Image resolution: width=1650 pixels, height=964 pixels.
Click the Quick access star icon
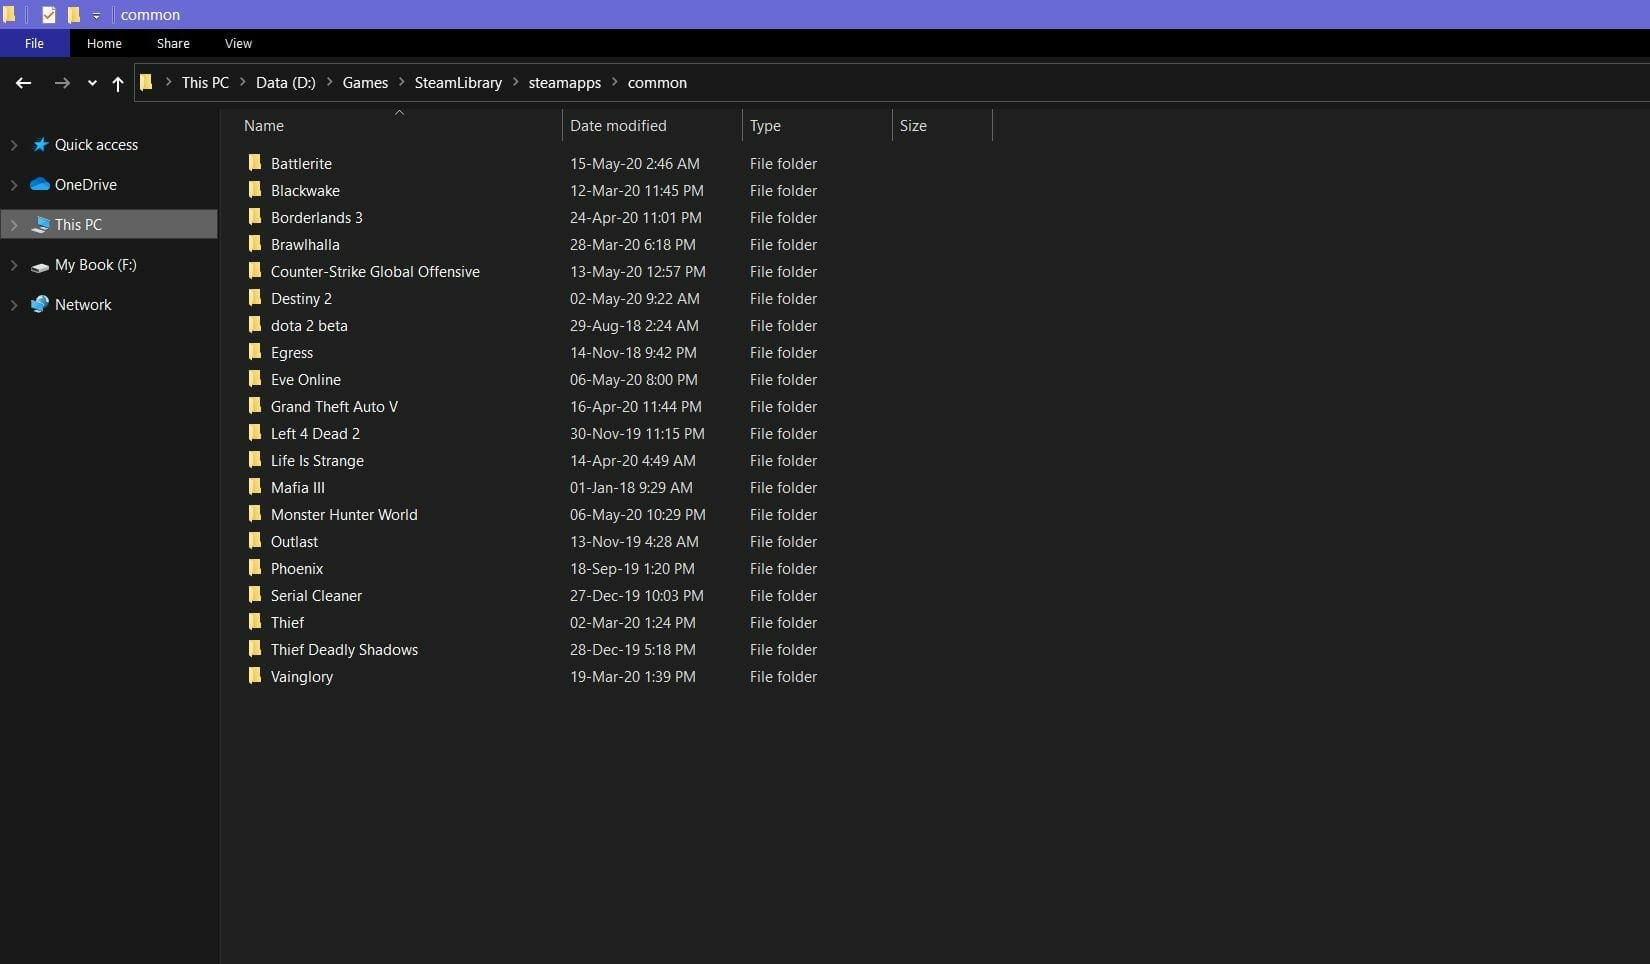[x=40, y=145]
